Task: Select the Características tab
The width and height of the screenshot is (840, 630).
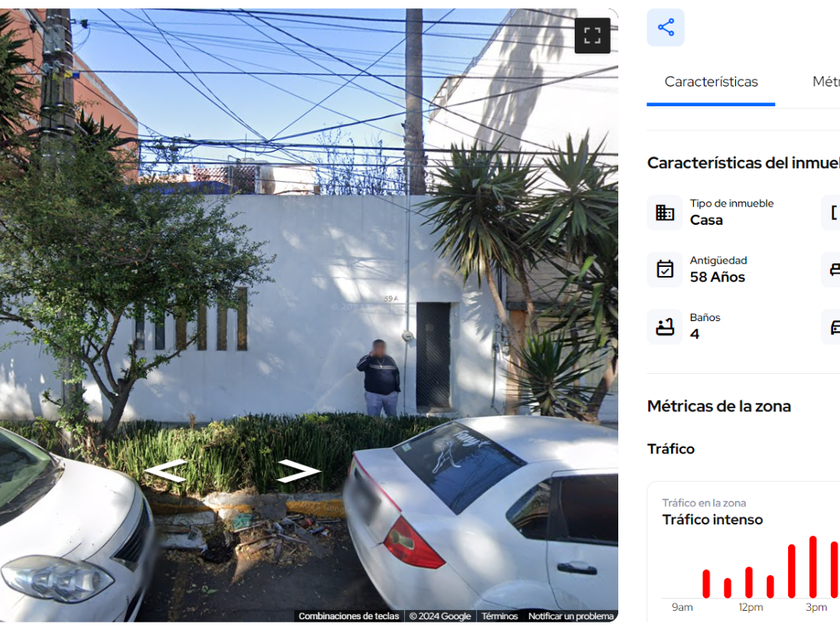Action: (x=711, y=82)
